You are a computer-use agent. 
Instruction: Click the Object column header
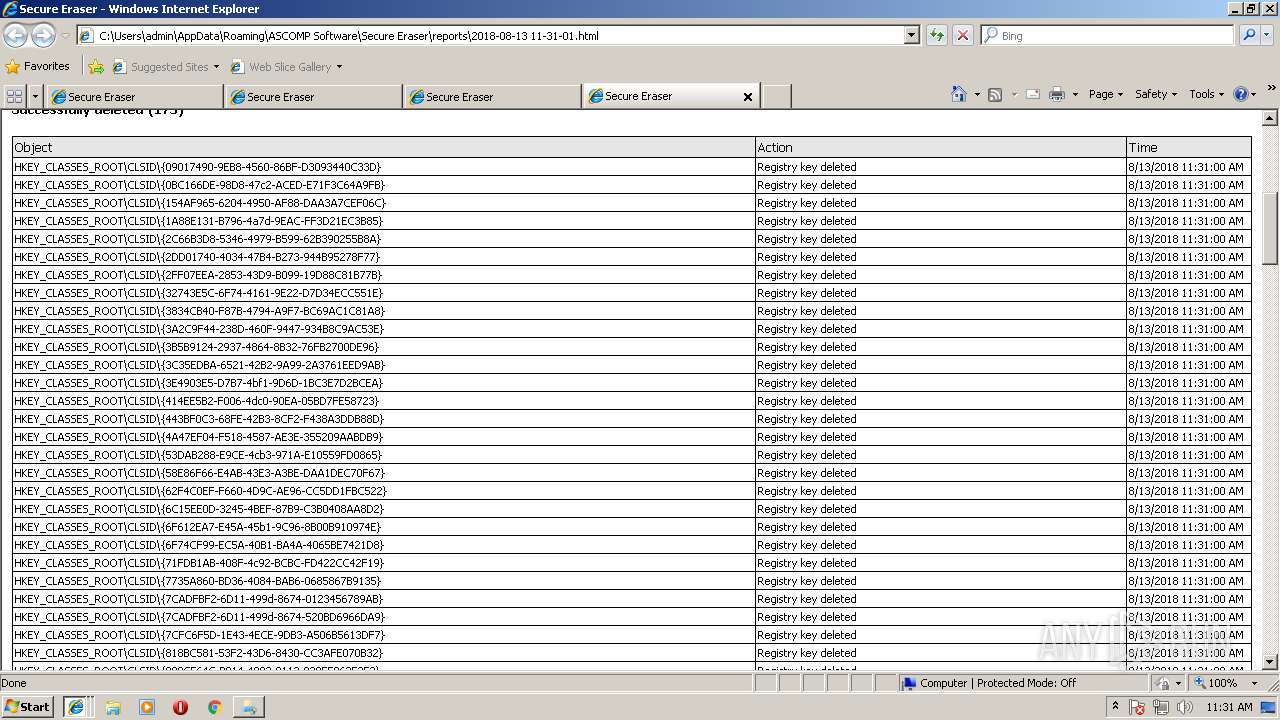(x=383, y=147)
